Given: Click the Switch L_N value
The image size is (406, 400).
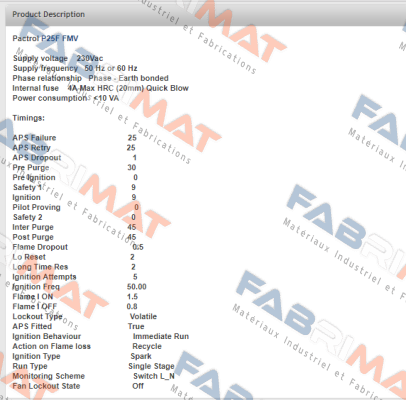Looking at the screenshot, I should click(154, 376).
